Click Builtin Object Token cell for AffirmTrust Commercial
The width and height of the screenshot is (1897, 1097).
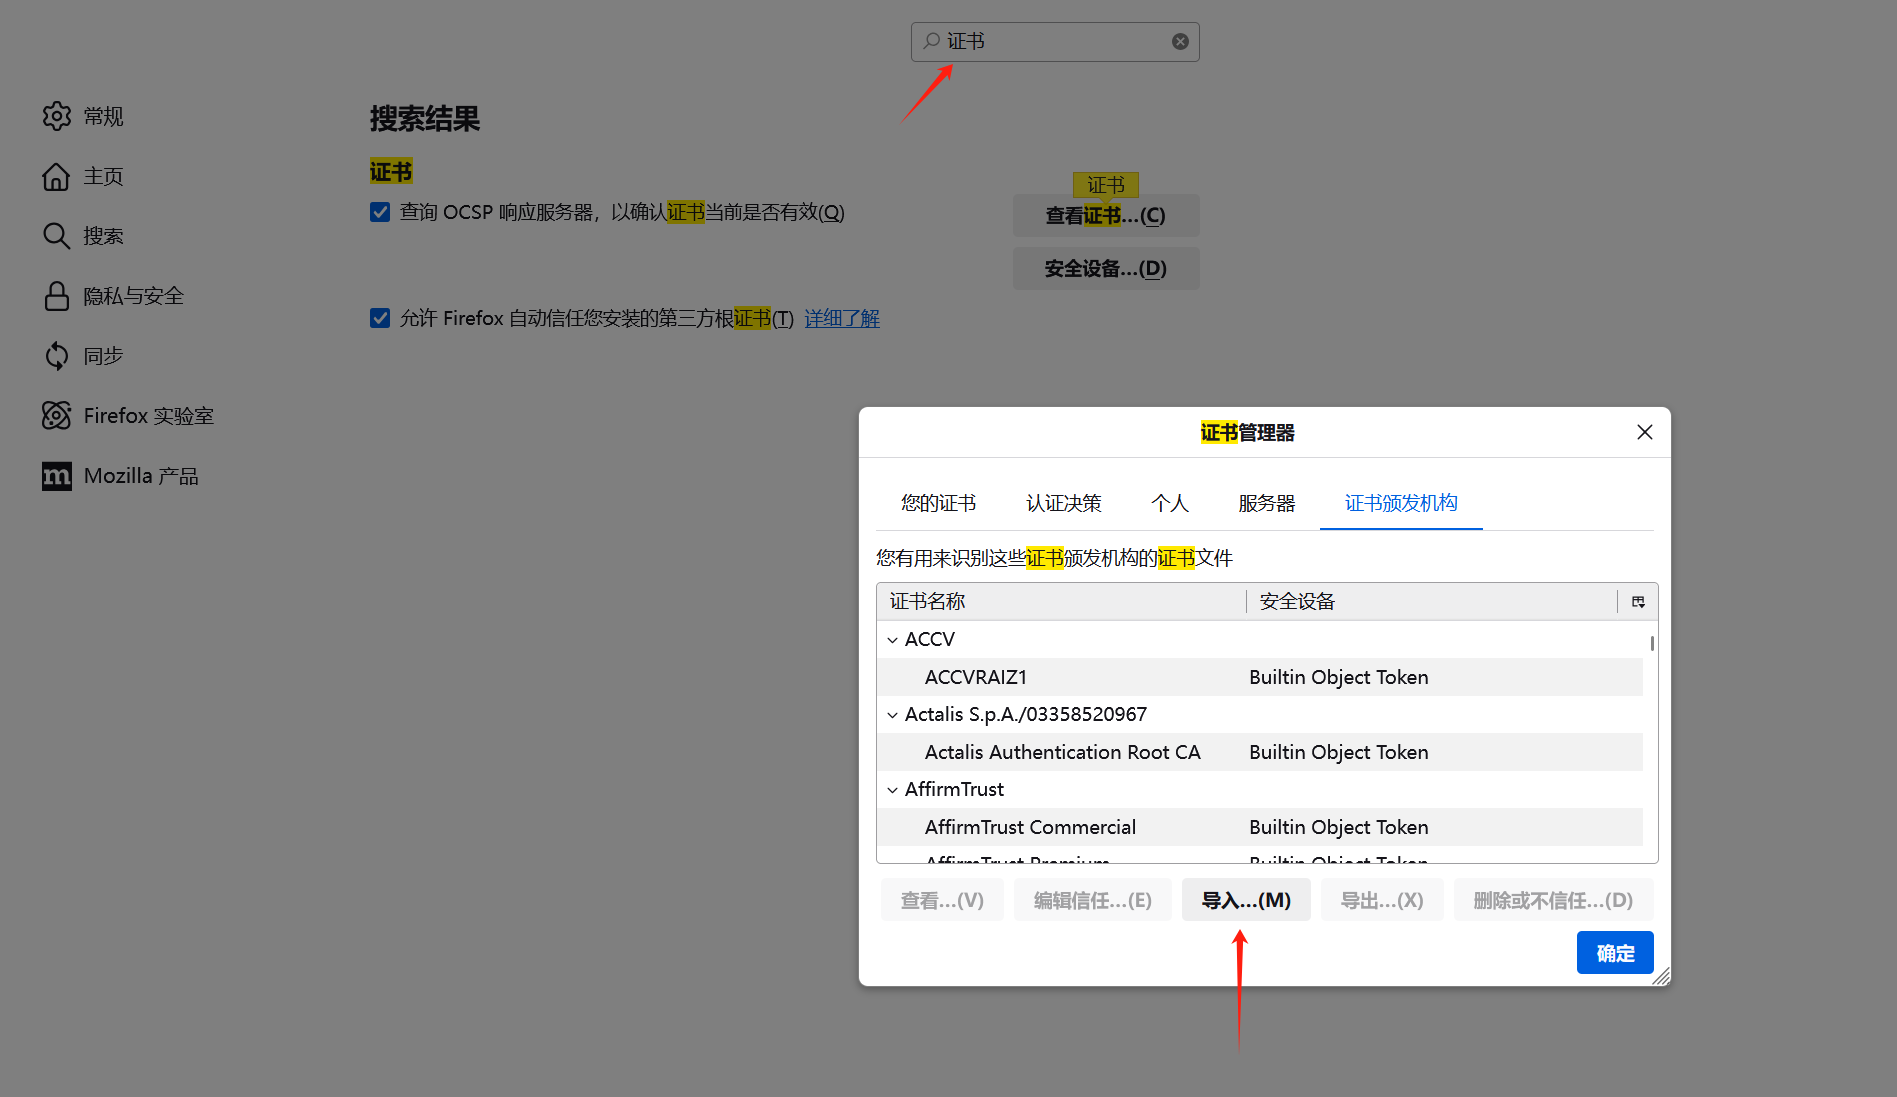(1338, 827)
